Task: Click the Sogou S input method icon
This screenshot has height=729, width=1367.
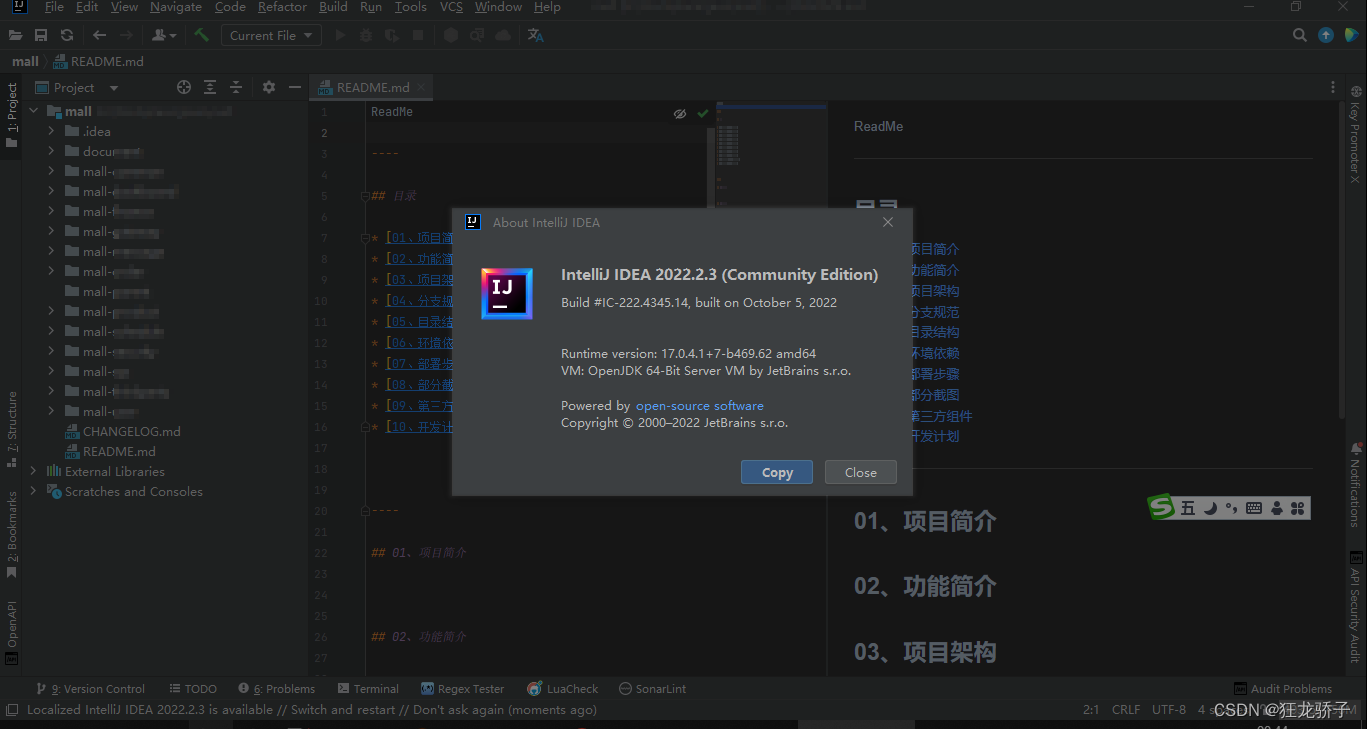Action: [x=1161, y=508]
